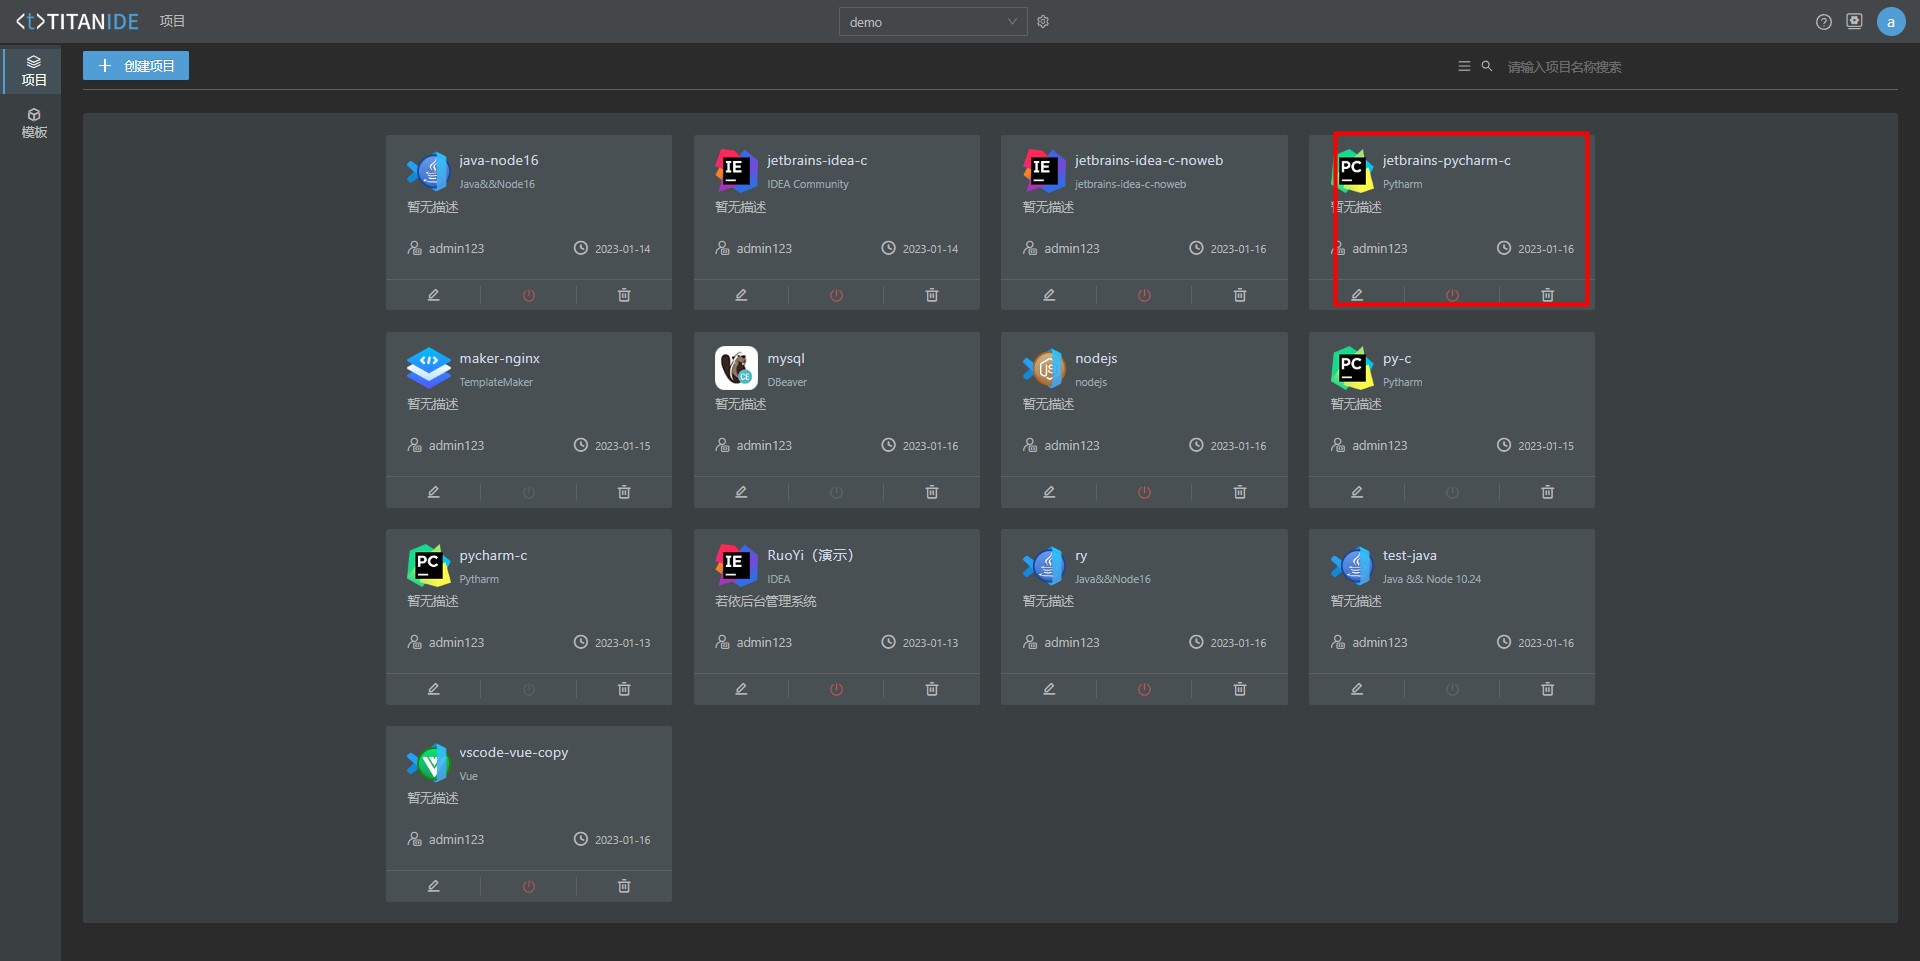Click the TITANIDE logo
Screen dimensions: 1920x961
[x=77, y=21]
